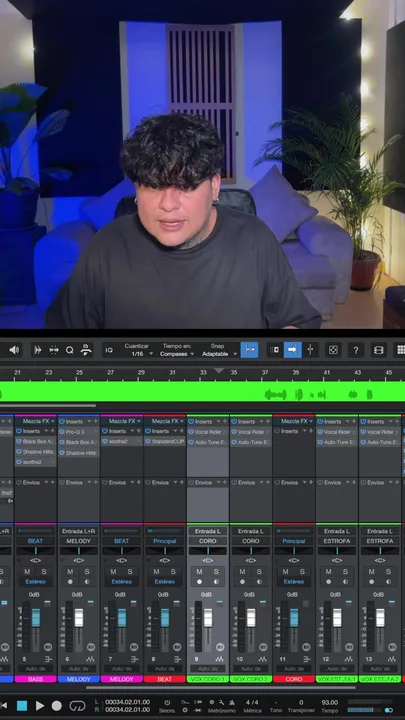Viewport: 405px width, 720px height.
Task: Click the ripple edit icon left of autoscroll
Action: (x=275, y=350)
